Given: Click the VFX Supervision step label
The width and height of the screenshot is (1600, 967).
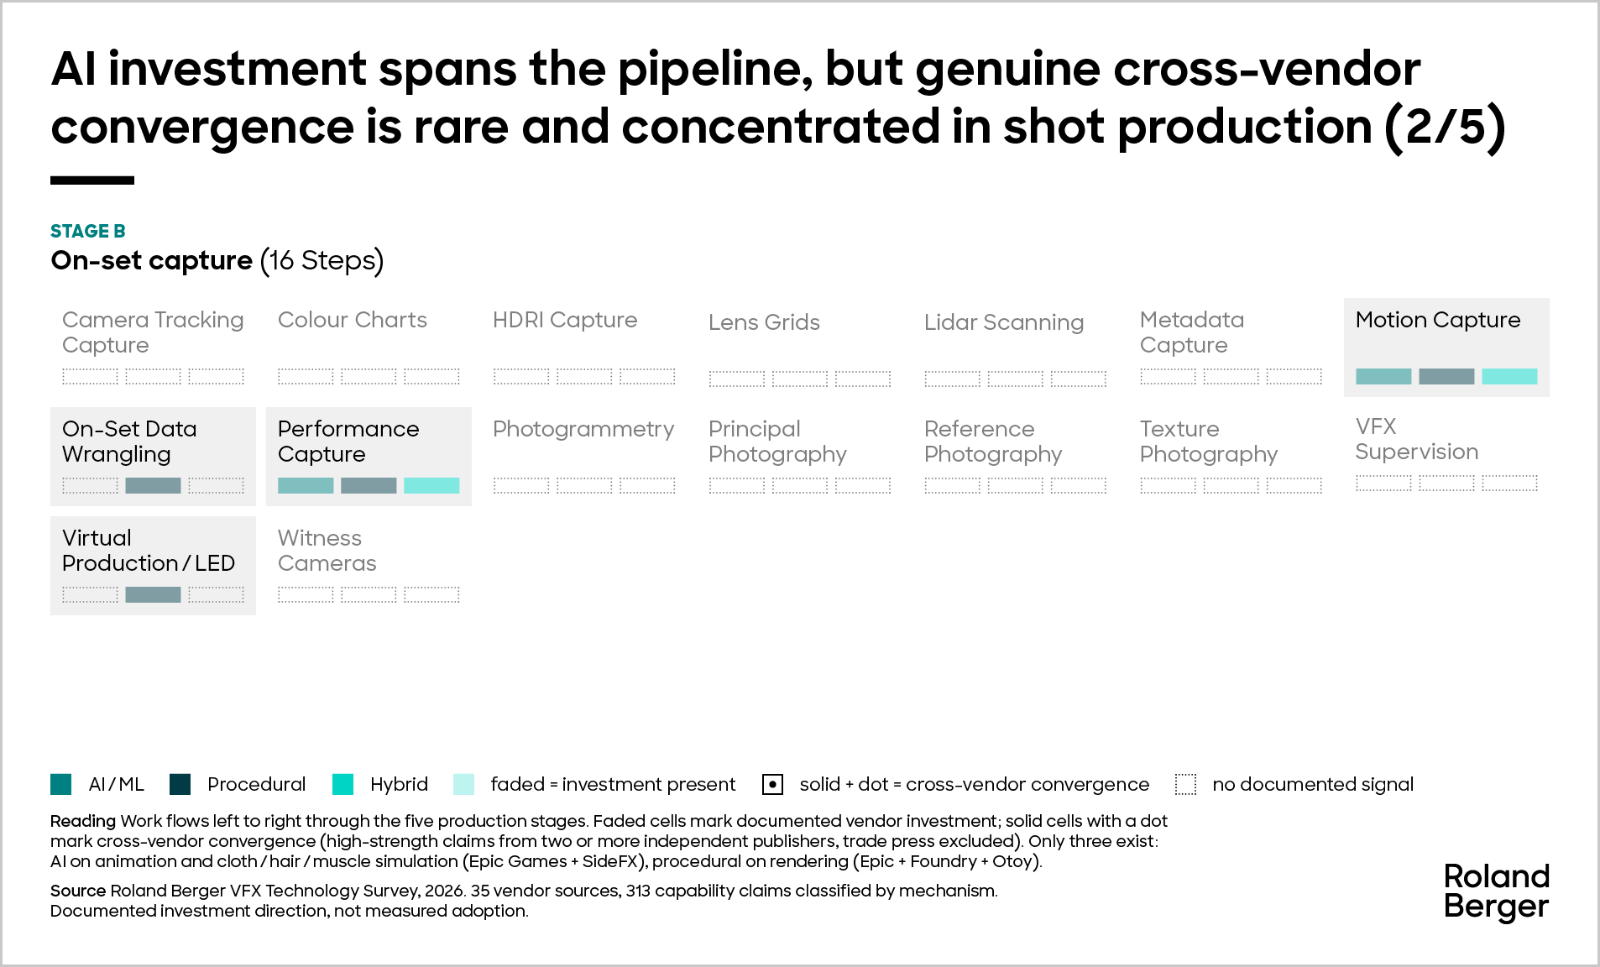Looking at the screenshot, I should point(1416,439).
